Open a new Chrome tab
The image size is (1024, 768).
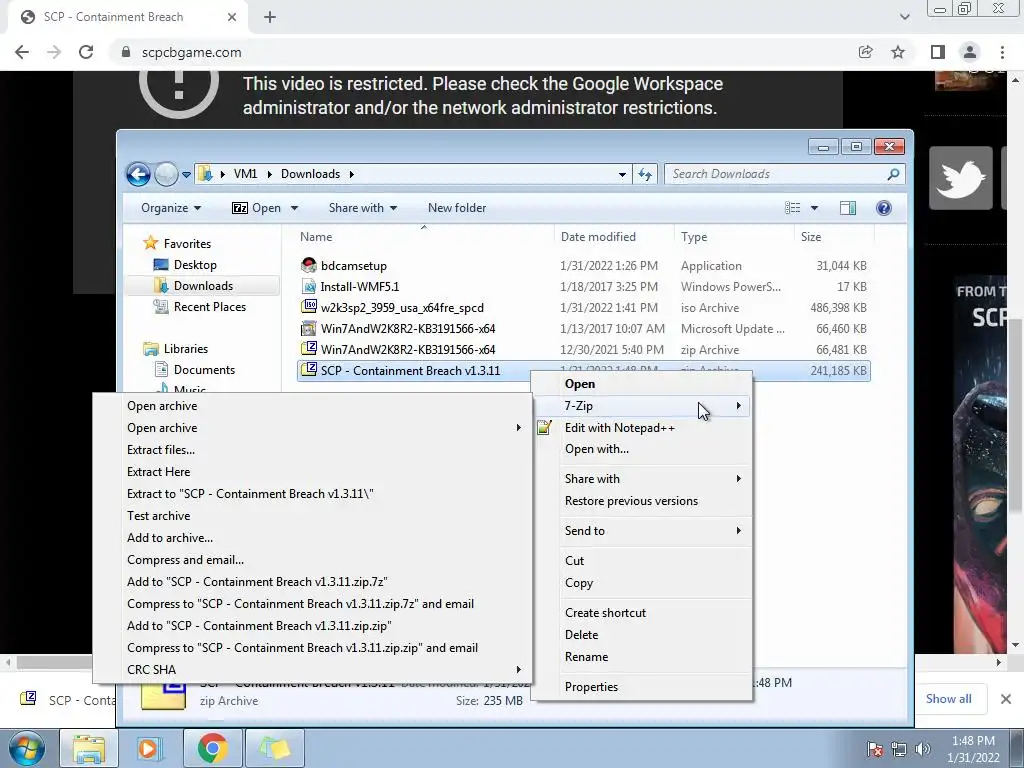270,18
